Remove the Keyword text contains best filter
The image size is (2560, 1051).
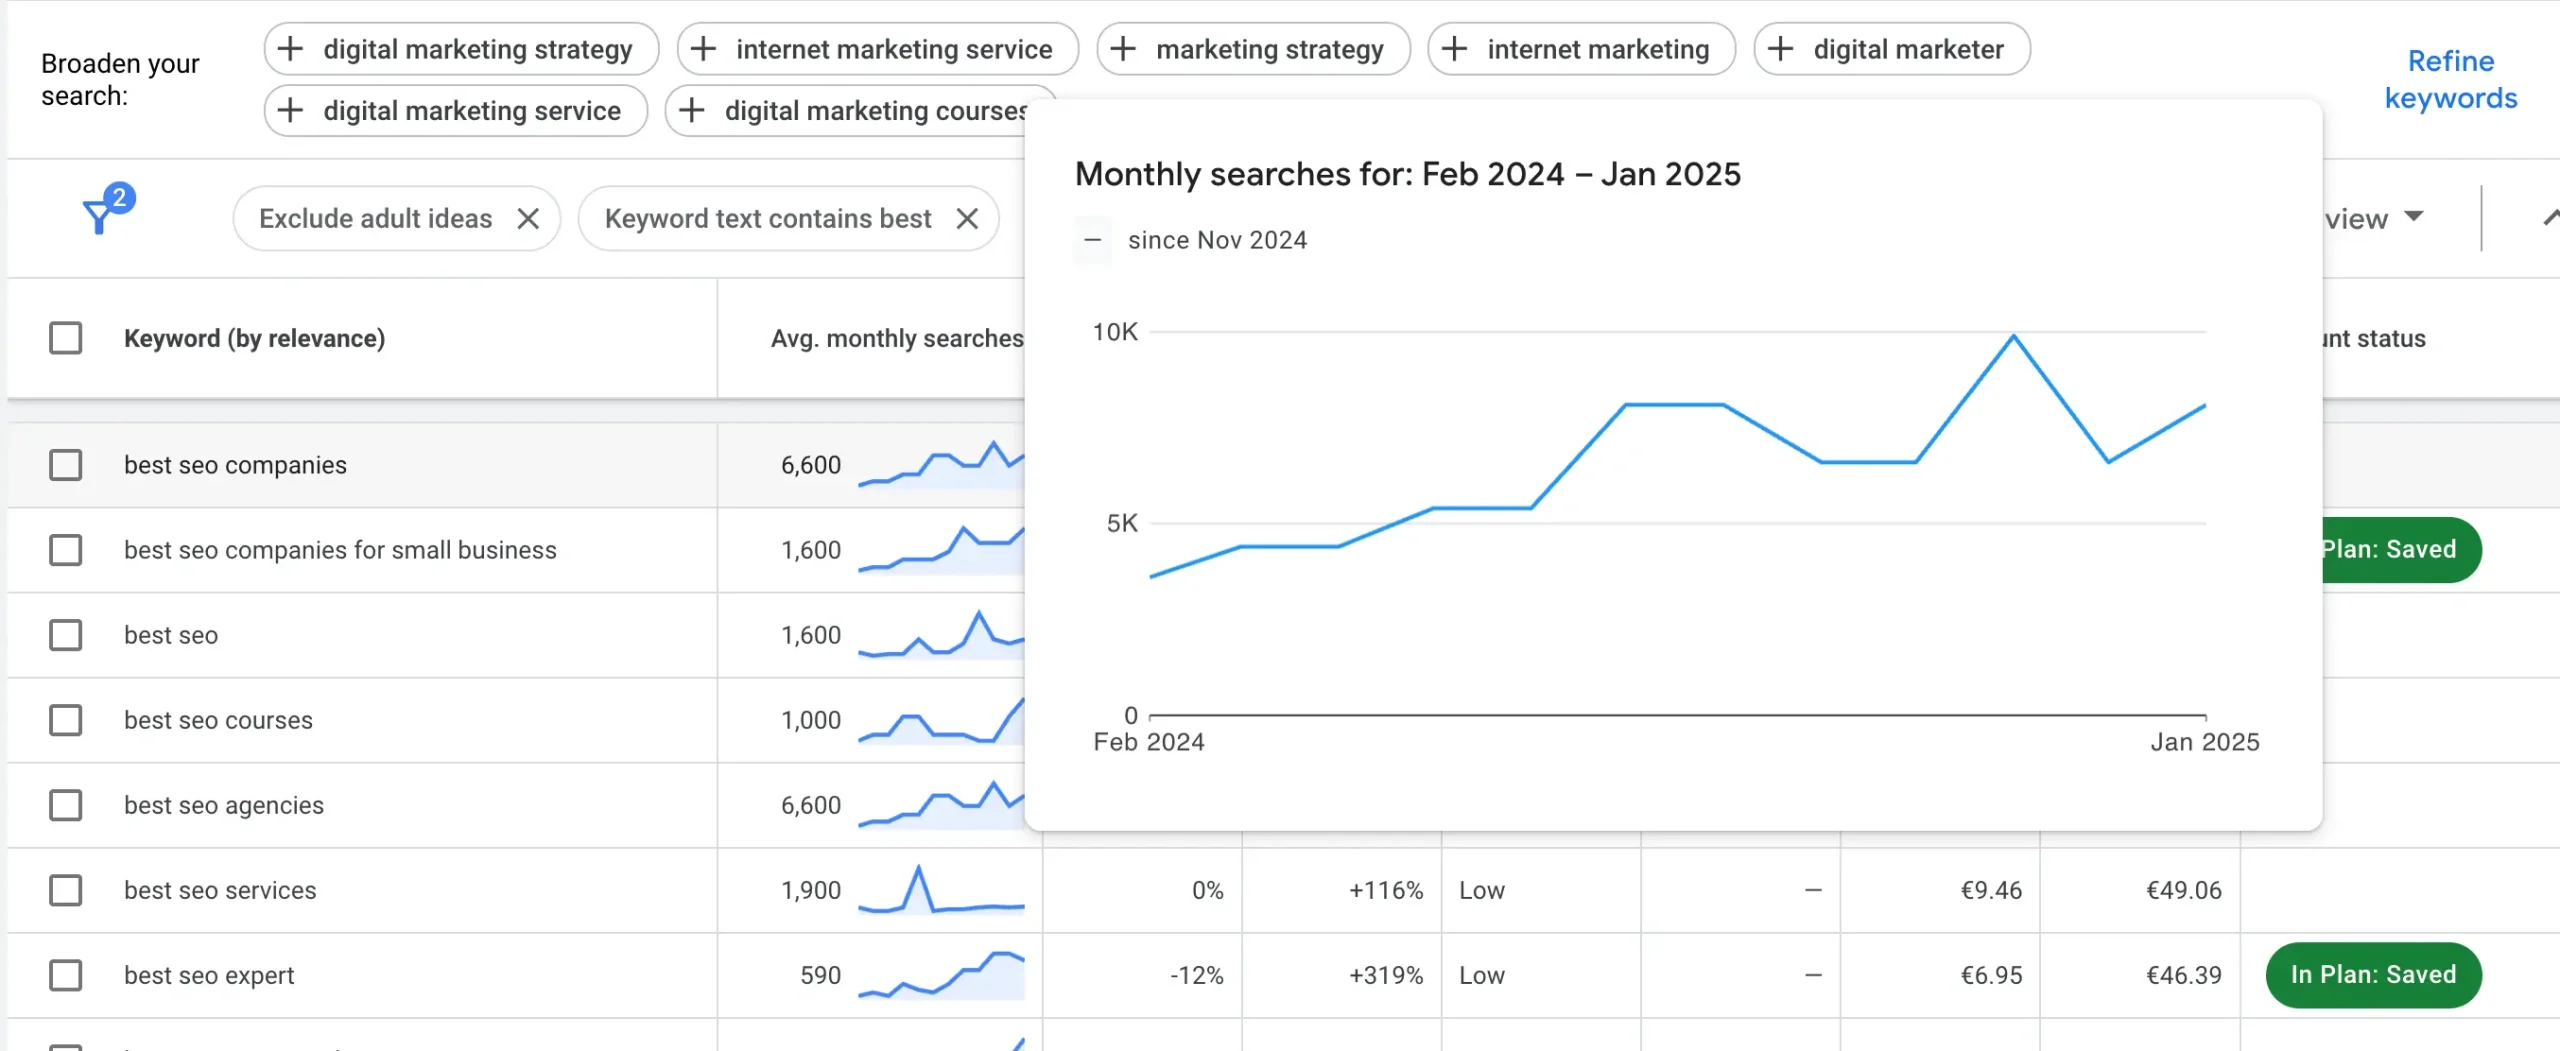[x=967, y=219]
